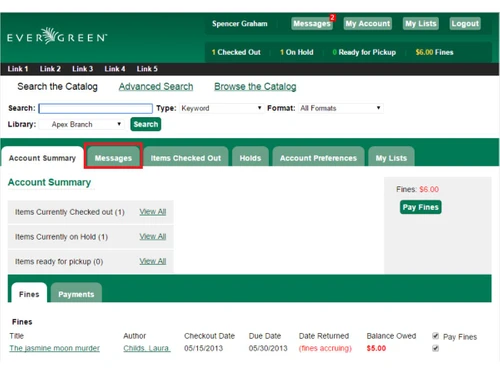
Task: Switch to the Payments sub-tab
Action: tap(76, 293)
